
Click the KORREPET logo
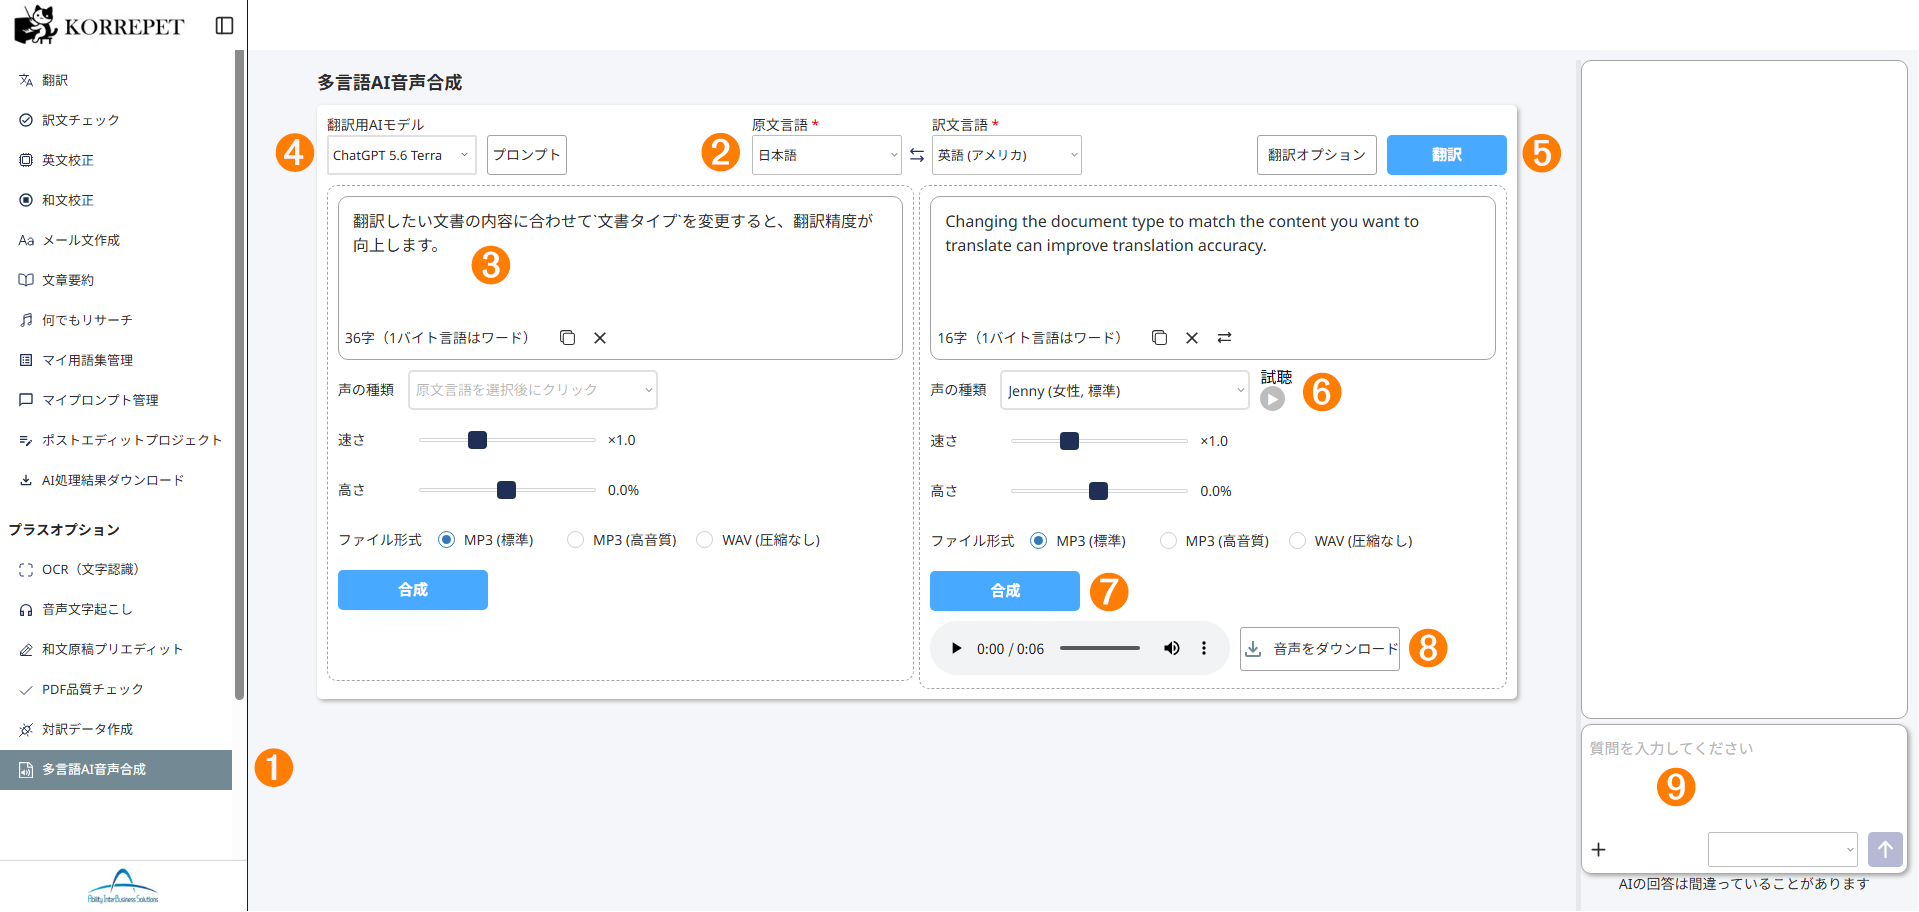[x=99, y=25]
